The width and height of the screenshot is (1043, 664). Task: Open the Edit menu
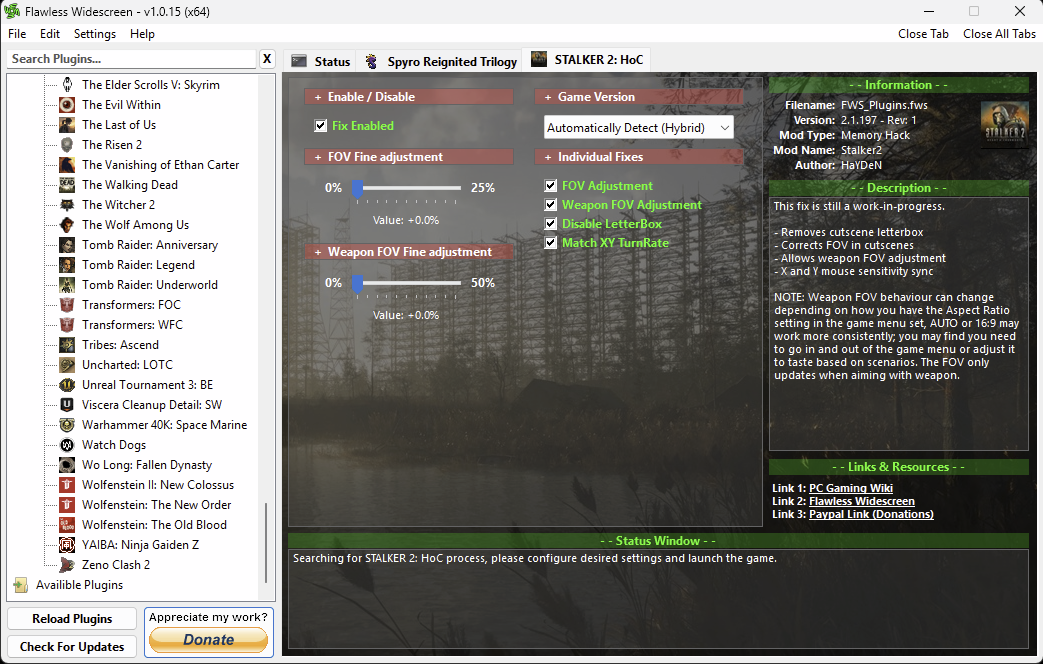pos(50,34)
